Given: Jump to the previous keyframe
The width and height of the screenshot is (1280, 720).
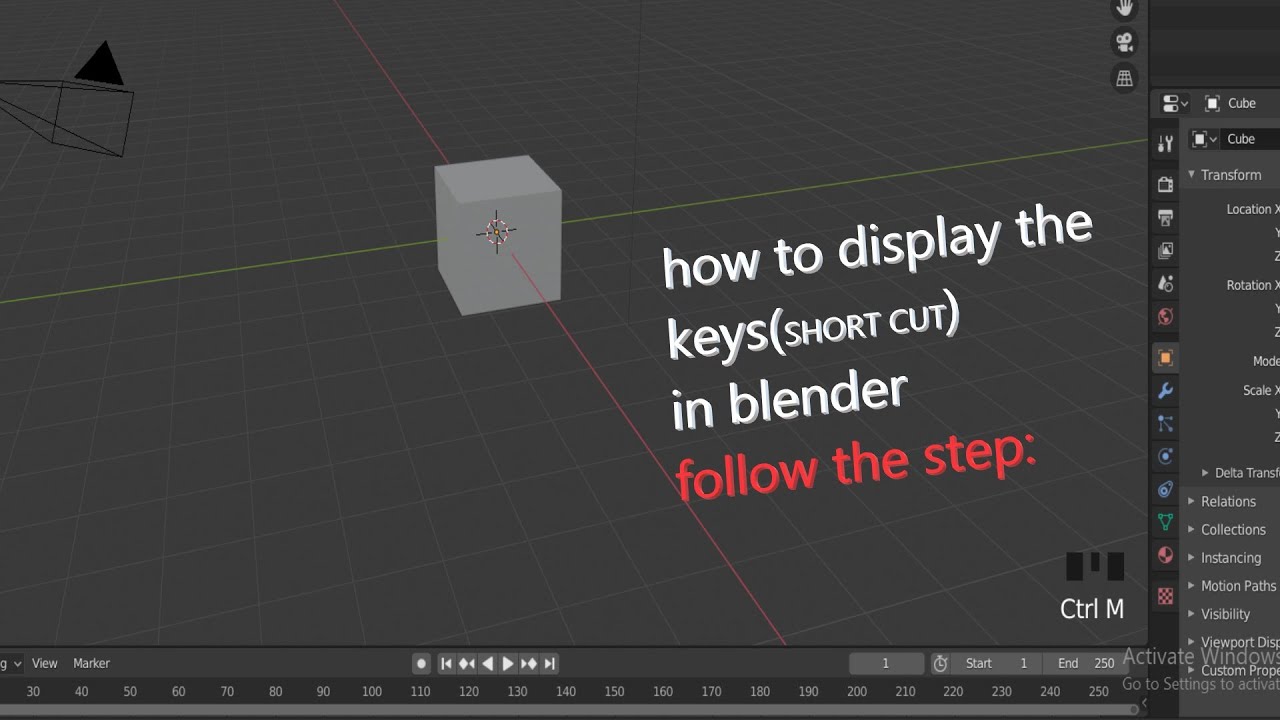Looking at the screenshot, I should (467, 663).
